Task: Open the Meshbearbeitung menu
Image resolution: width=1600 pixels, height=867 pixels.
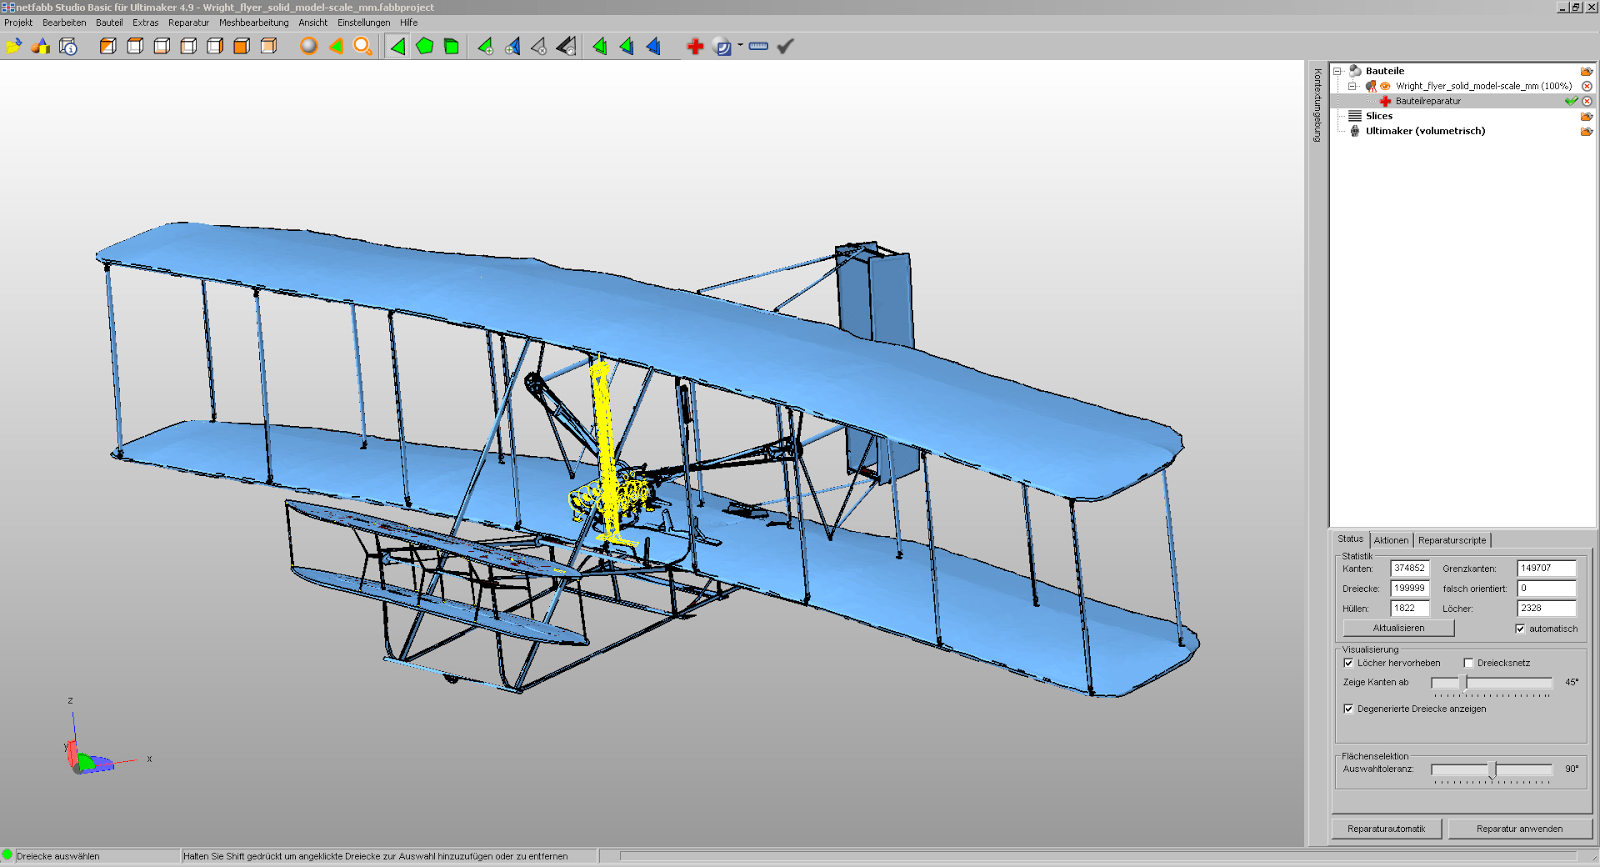Action: tap(254, 23)
